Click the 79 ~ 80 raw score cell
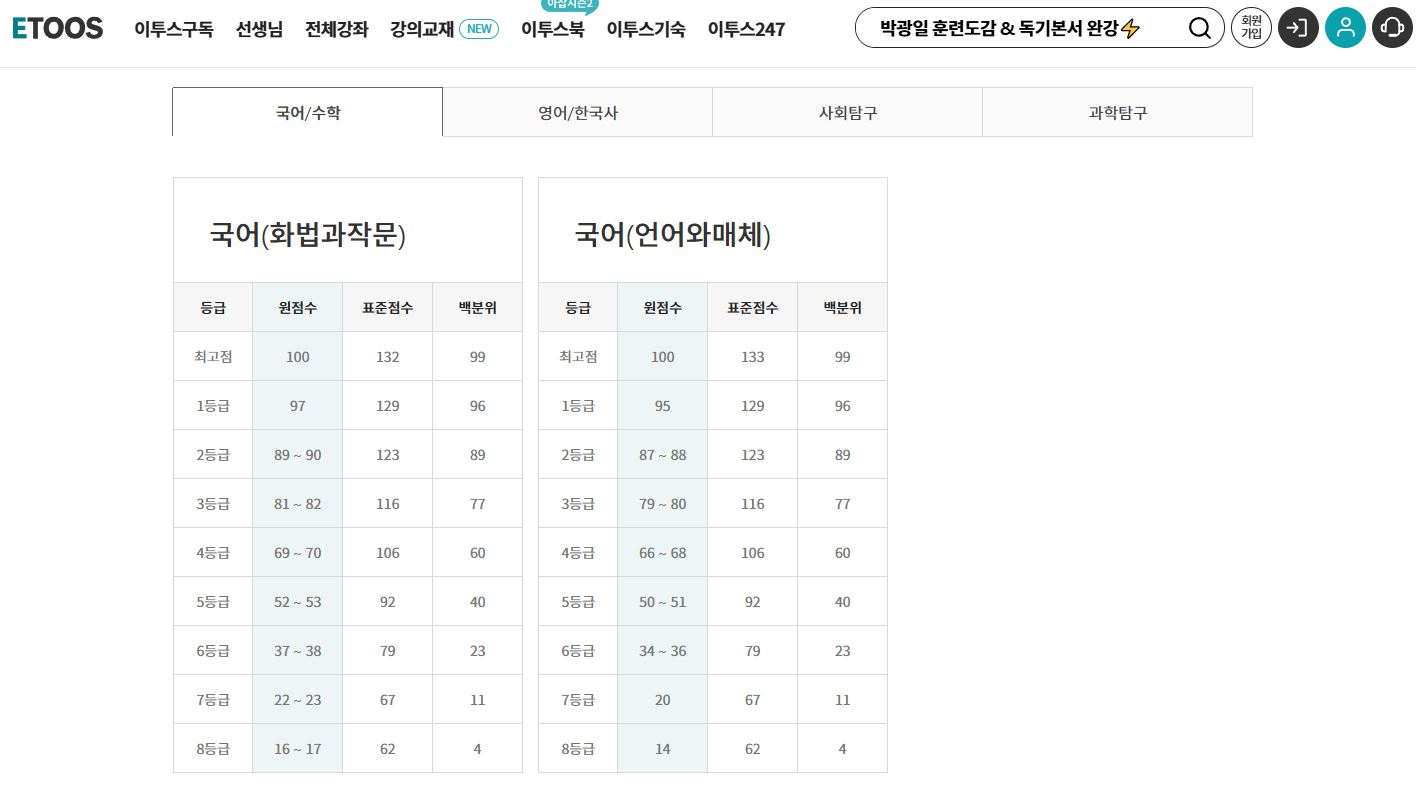Screen dimensions: 1416x795 click(663, 504)
